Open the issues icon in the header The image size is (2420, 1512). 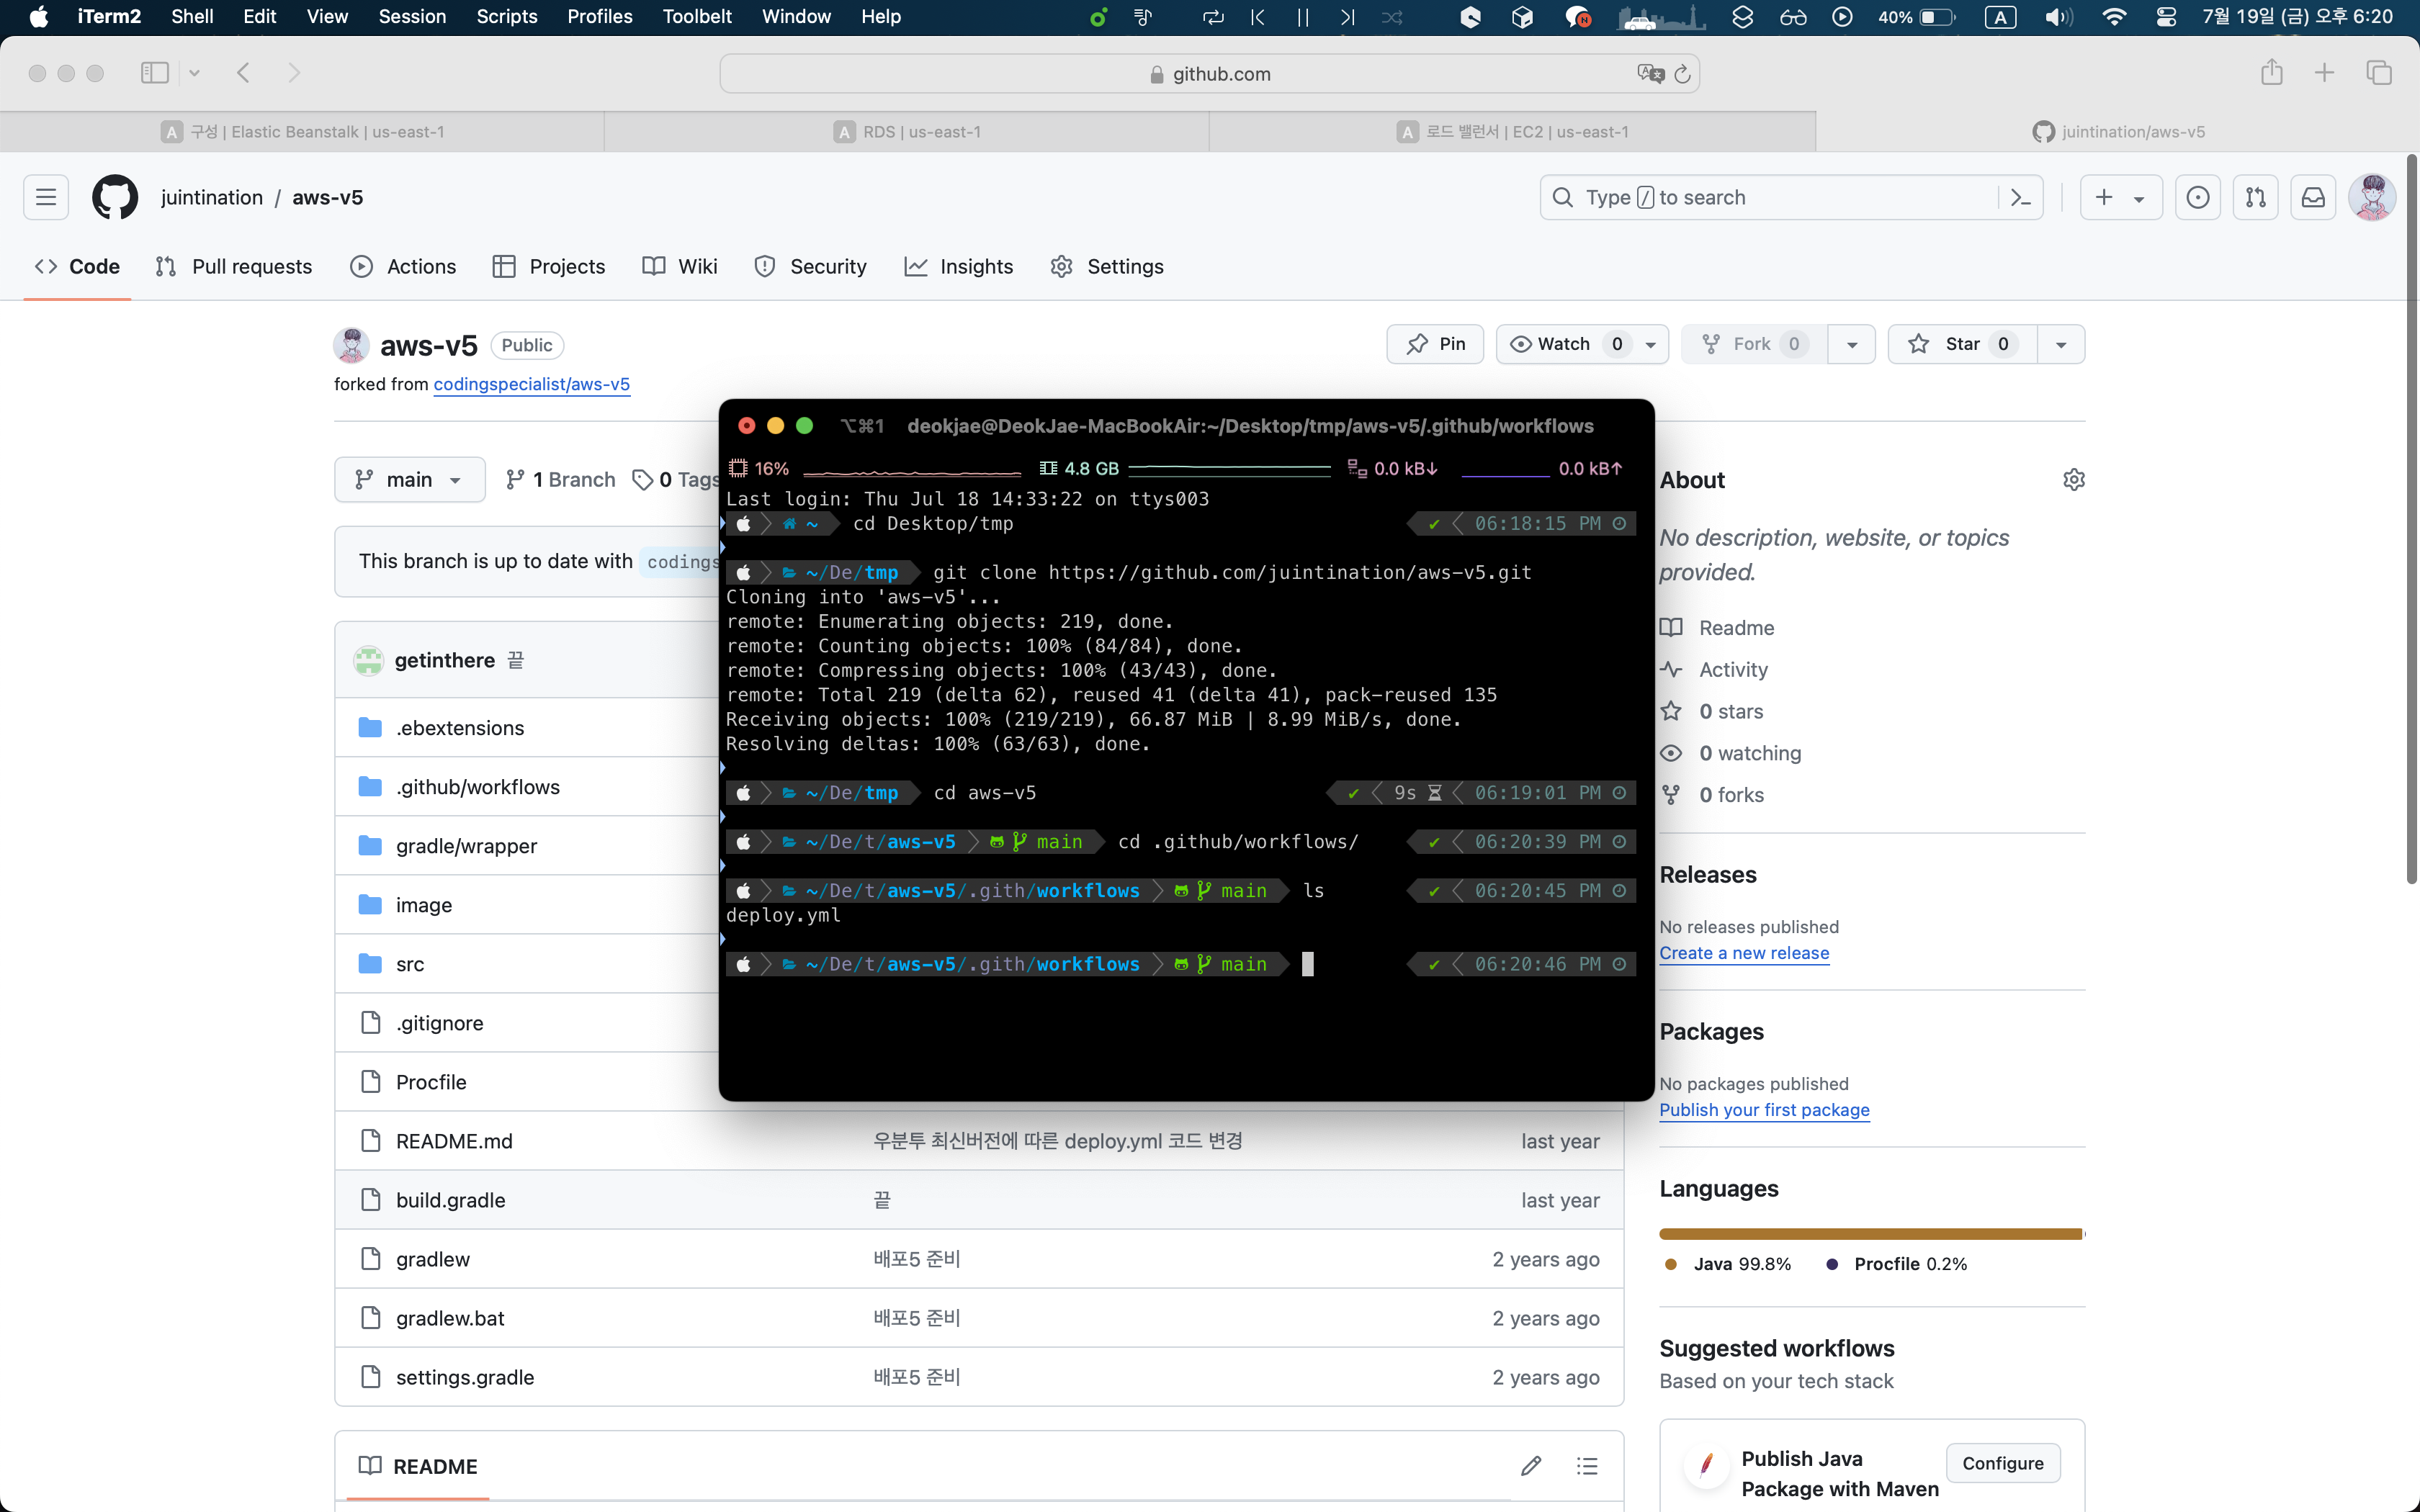pos(2197,197)
